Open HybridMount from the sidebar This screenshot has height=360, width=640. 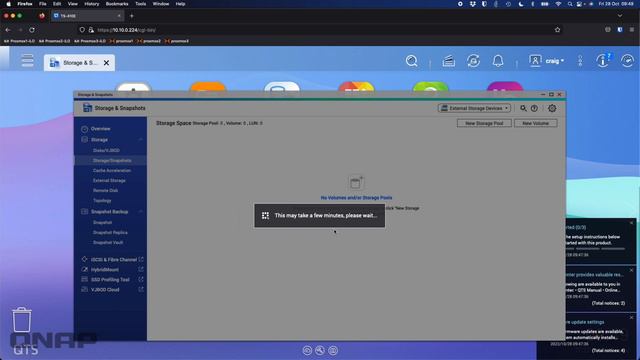click(x=104, y=270)
